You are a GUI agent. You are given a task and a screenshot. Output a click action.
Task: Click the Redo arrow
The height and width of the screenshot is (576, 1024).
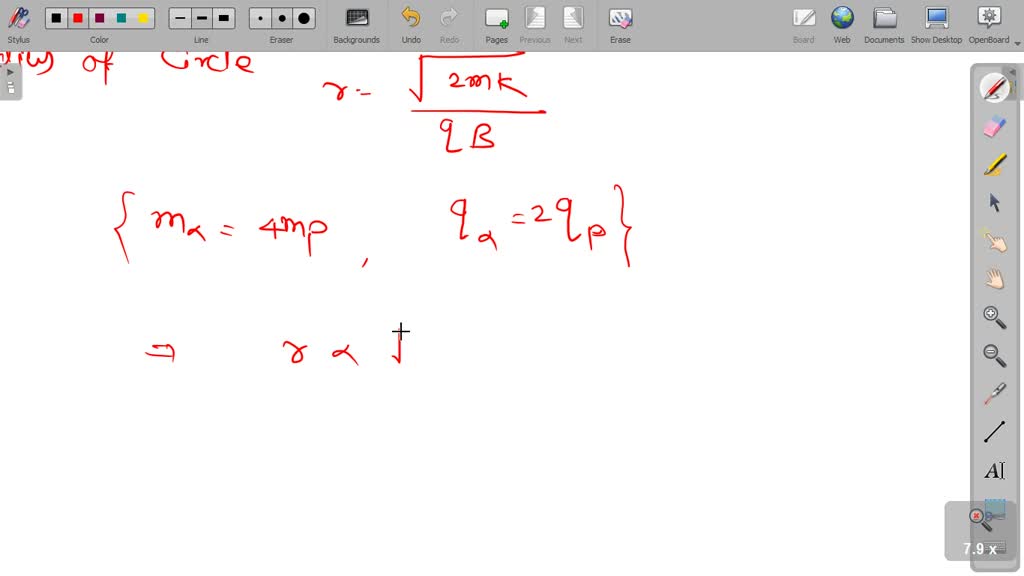tap(449, 24)
